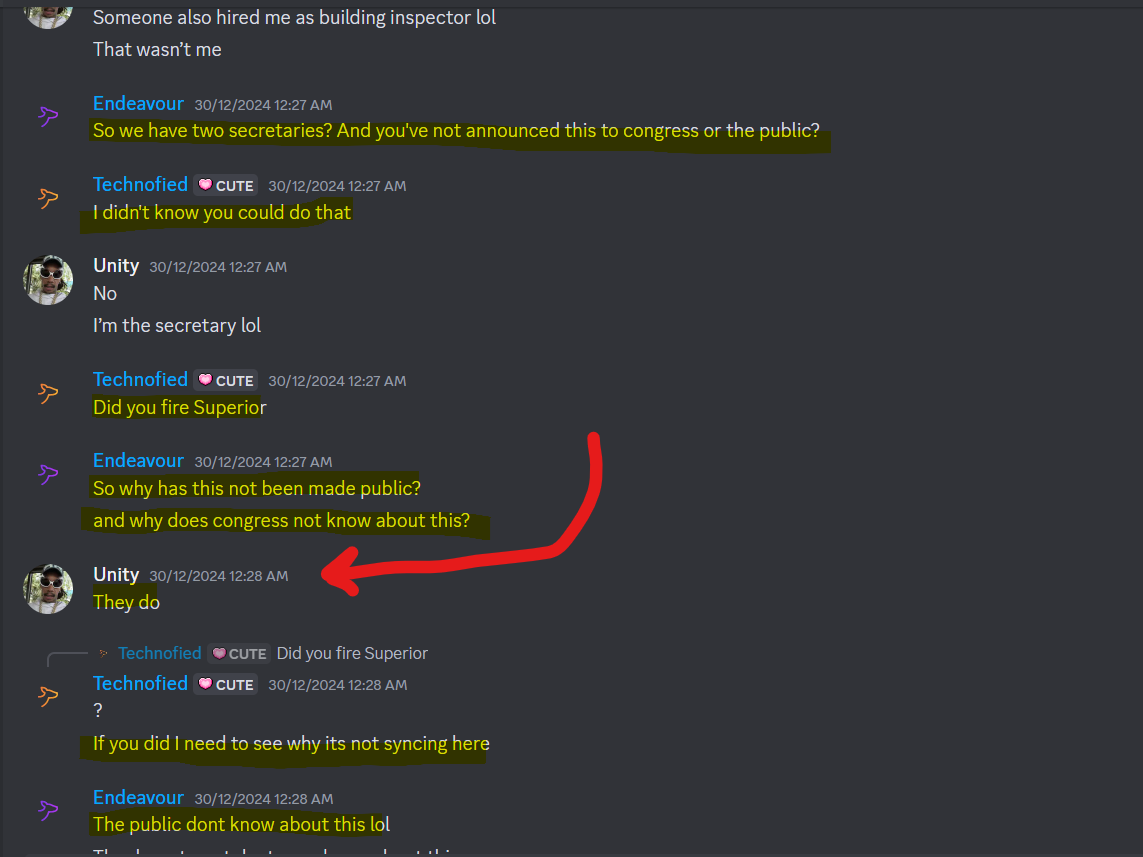1143x857 pixels.
Task: Select the message 'I'm the secretary lol'
Action: point(177,325)
